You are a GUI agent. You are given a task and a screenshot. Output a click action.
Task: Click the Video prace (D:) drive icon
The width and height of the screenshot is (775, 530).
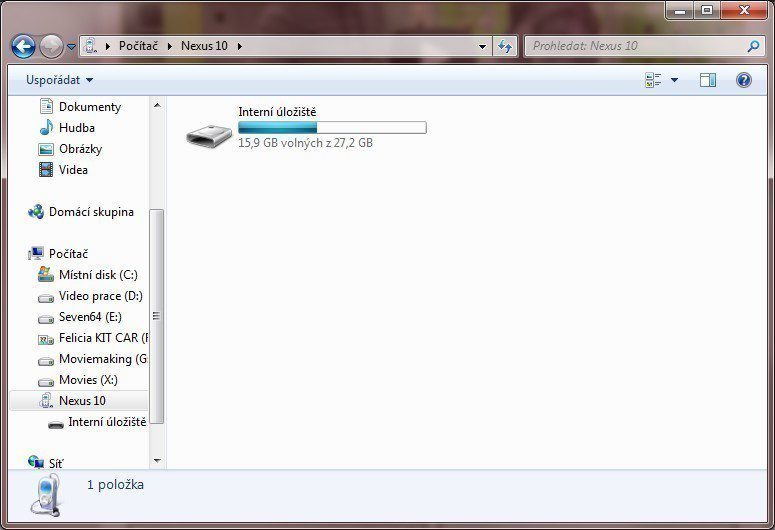46,298
